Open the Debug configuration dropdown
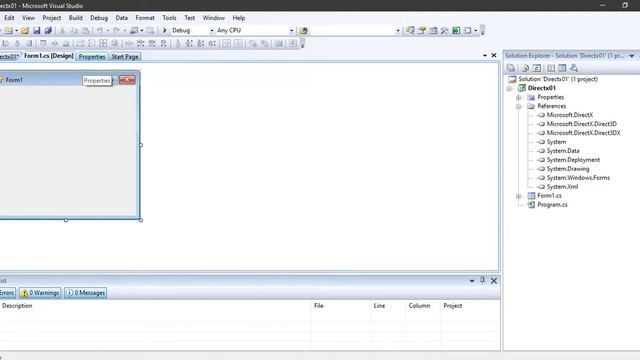This screenshot has width=640, height=360. coord(211,31)
